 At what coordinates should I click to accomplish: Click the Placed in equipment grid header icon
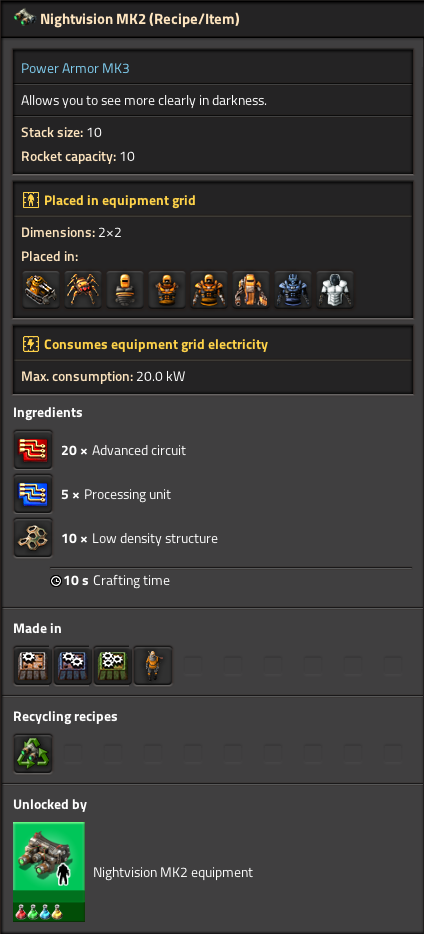tap(30, 200)
